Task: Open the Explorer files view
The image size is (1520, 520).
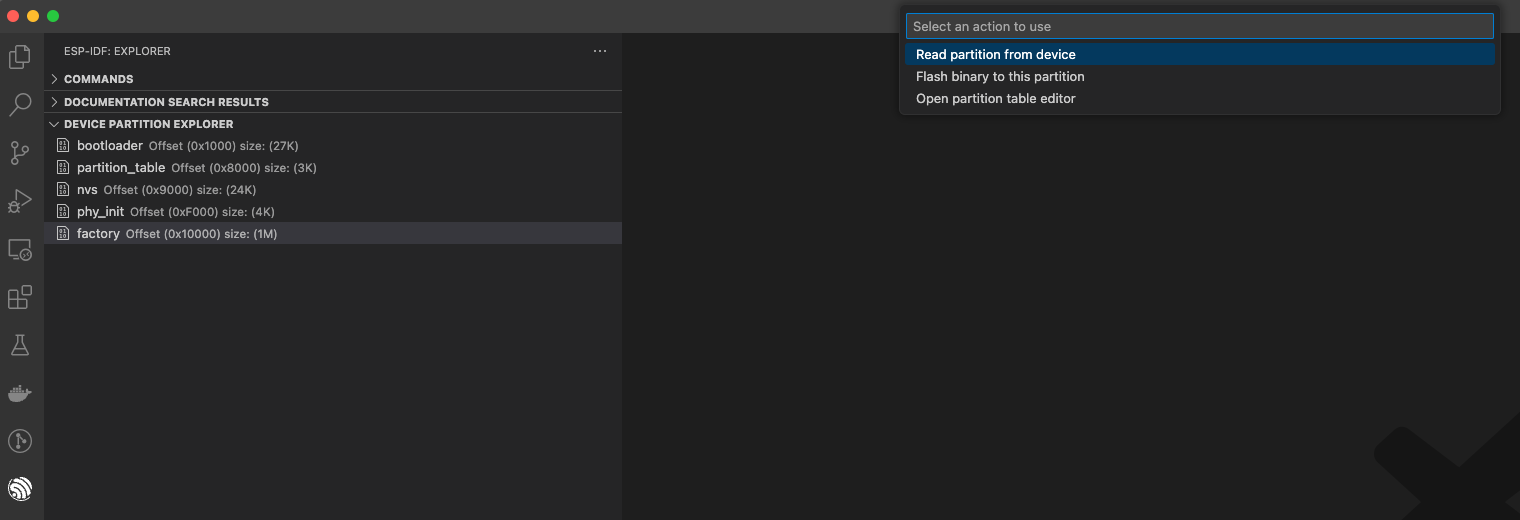Action: pos(20,57)
